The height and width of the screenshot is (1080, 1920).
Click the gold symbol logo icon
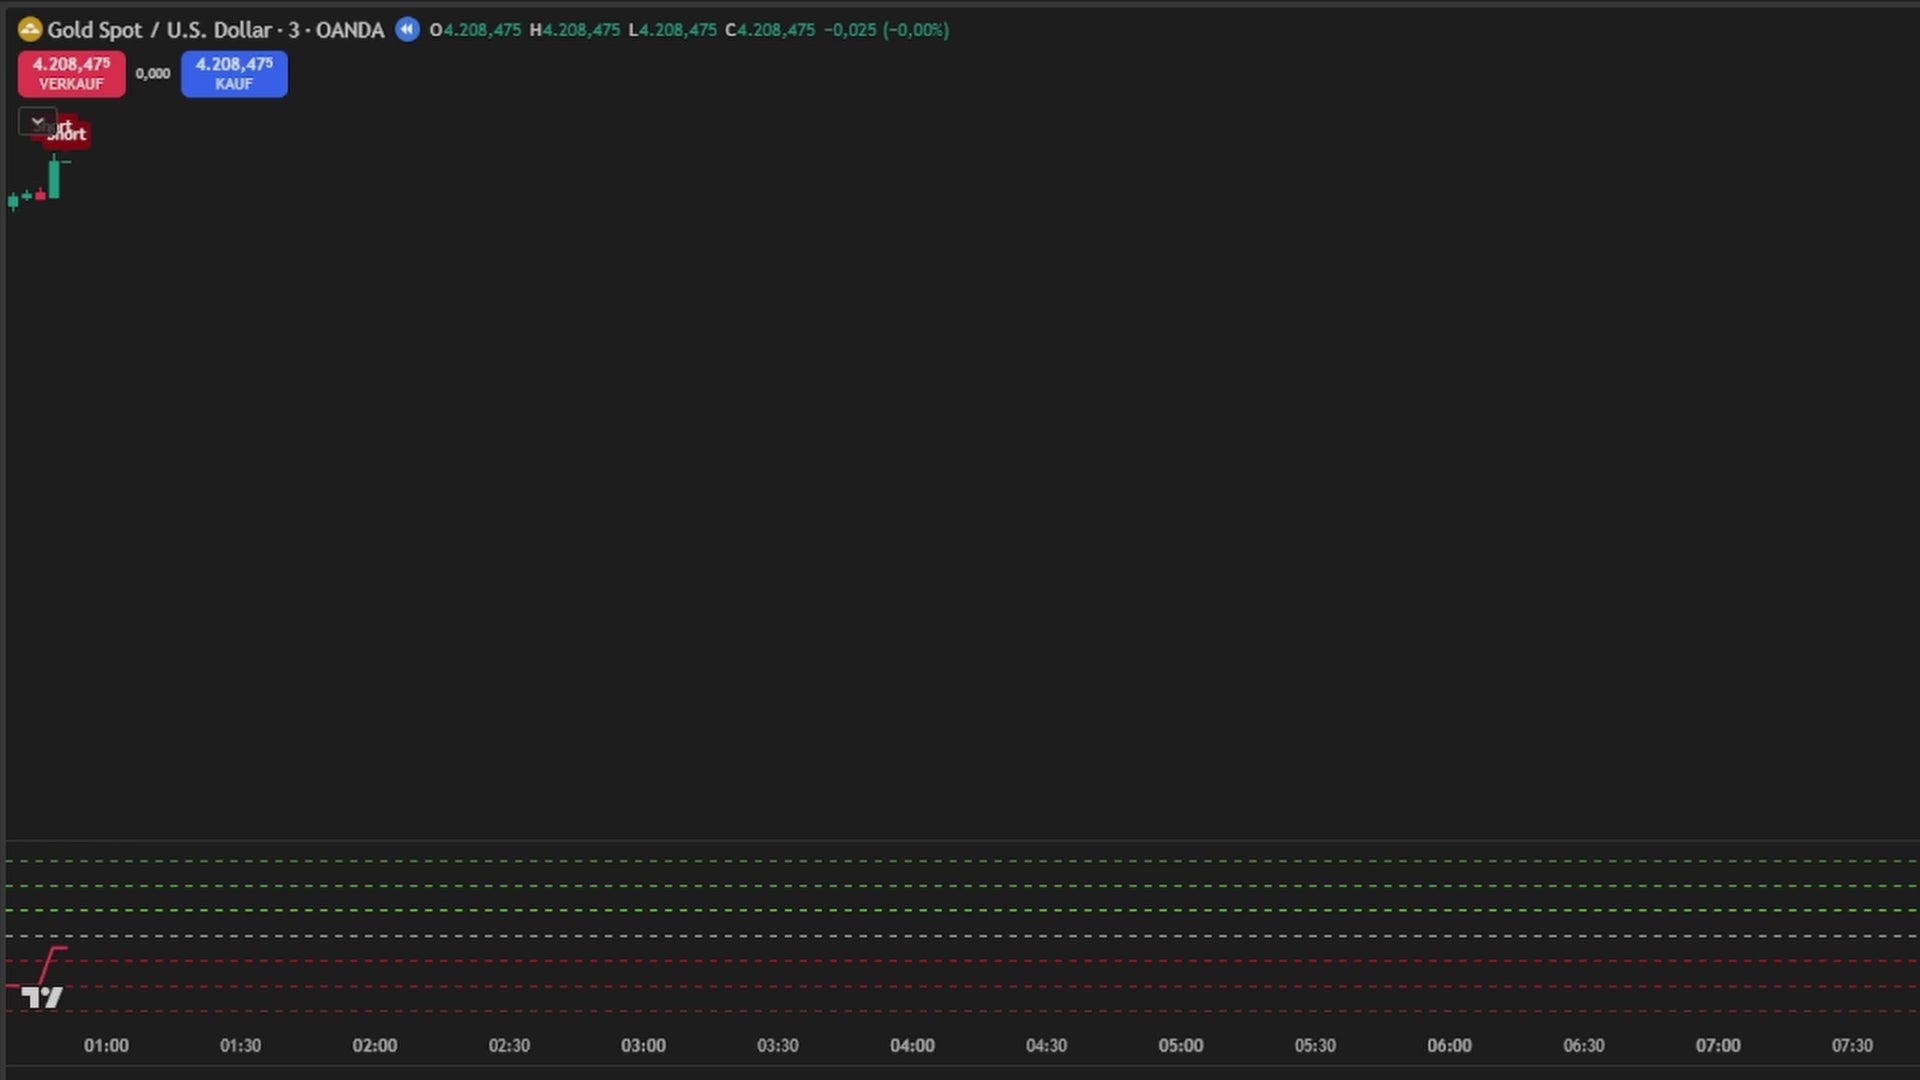coord(30,30)
